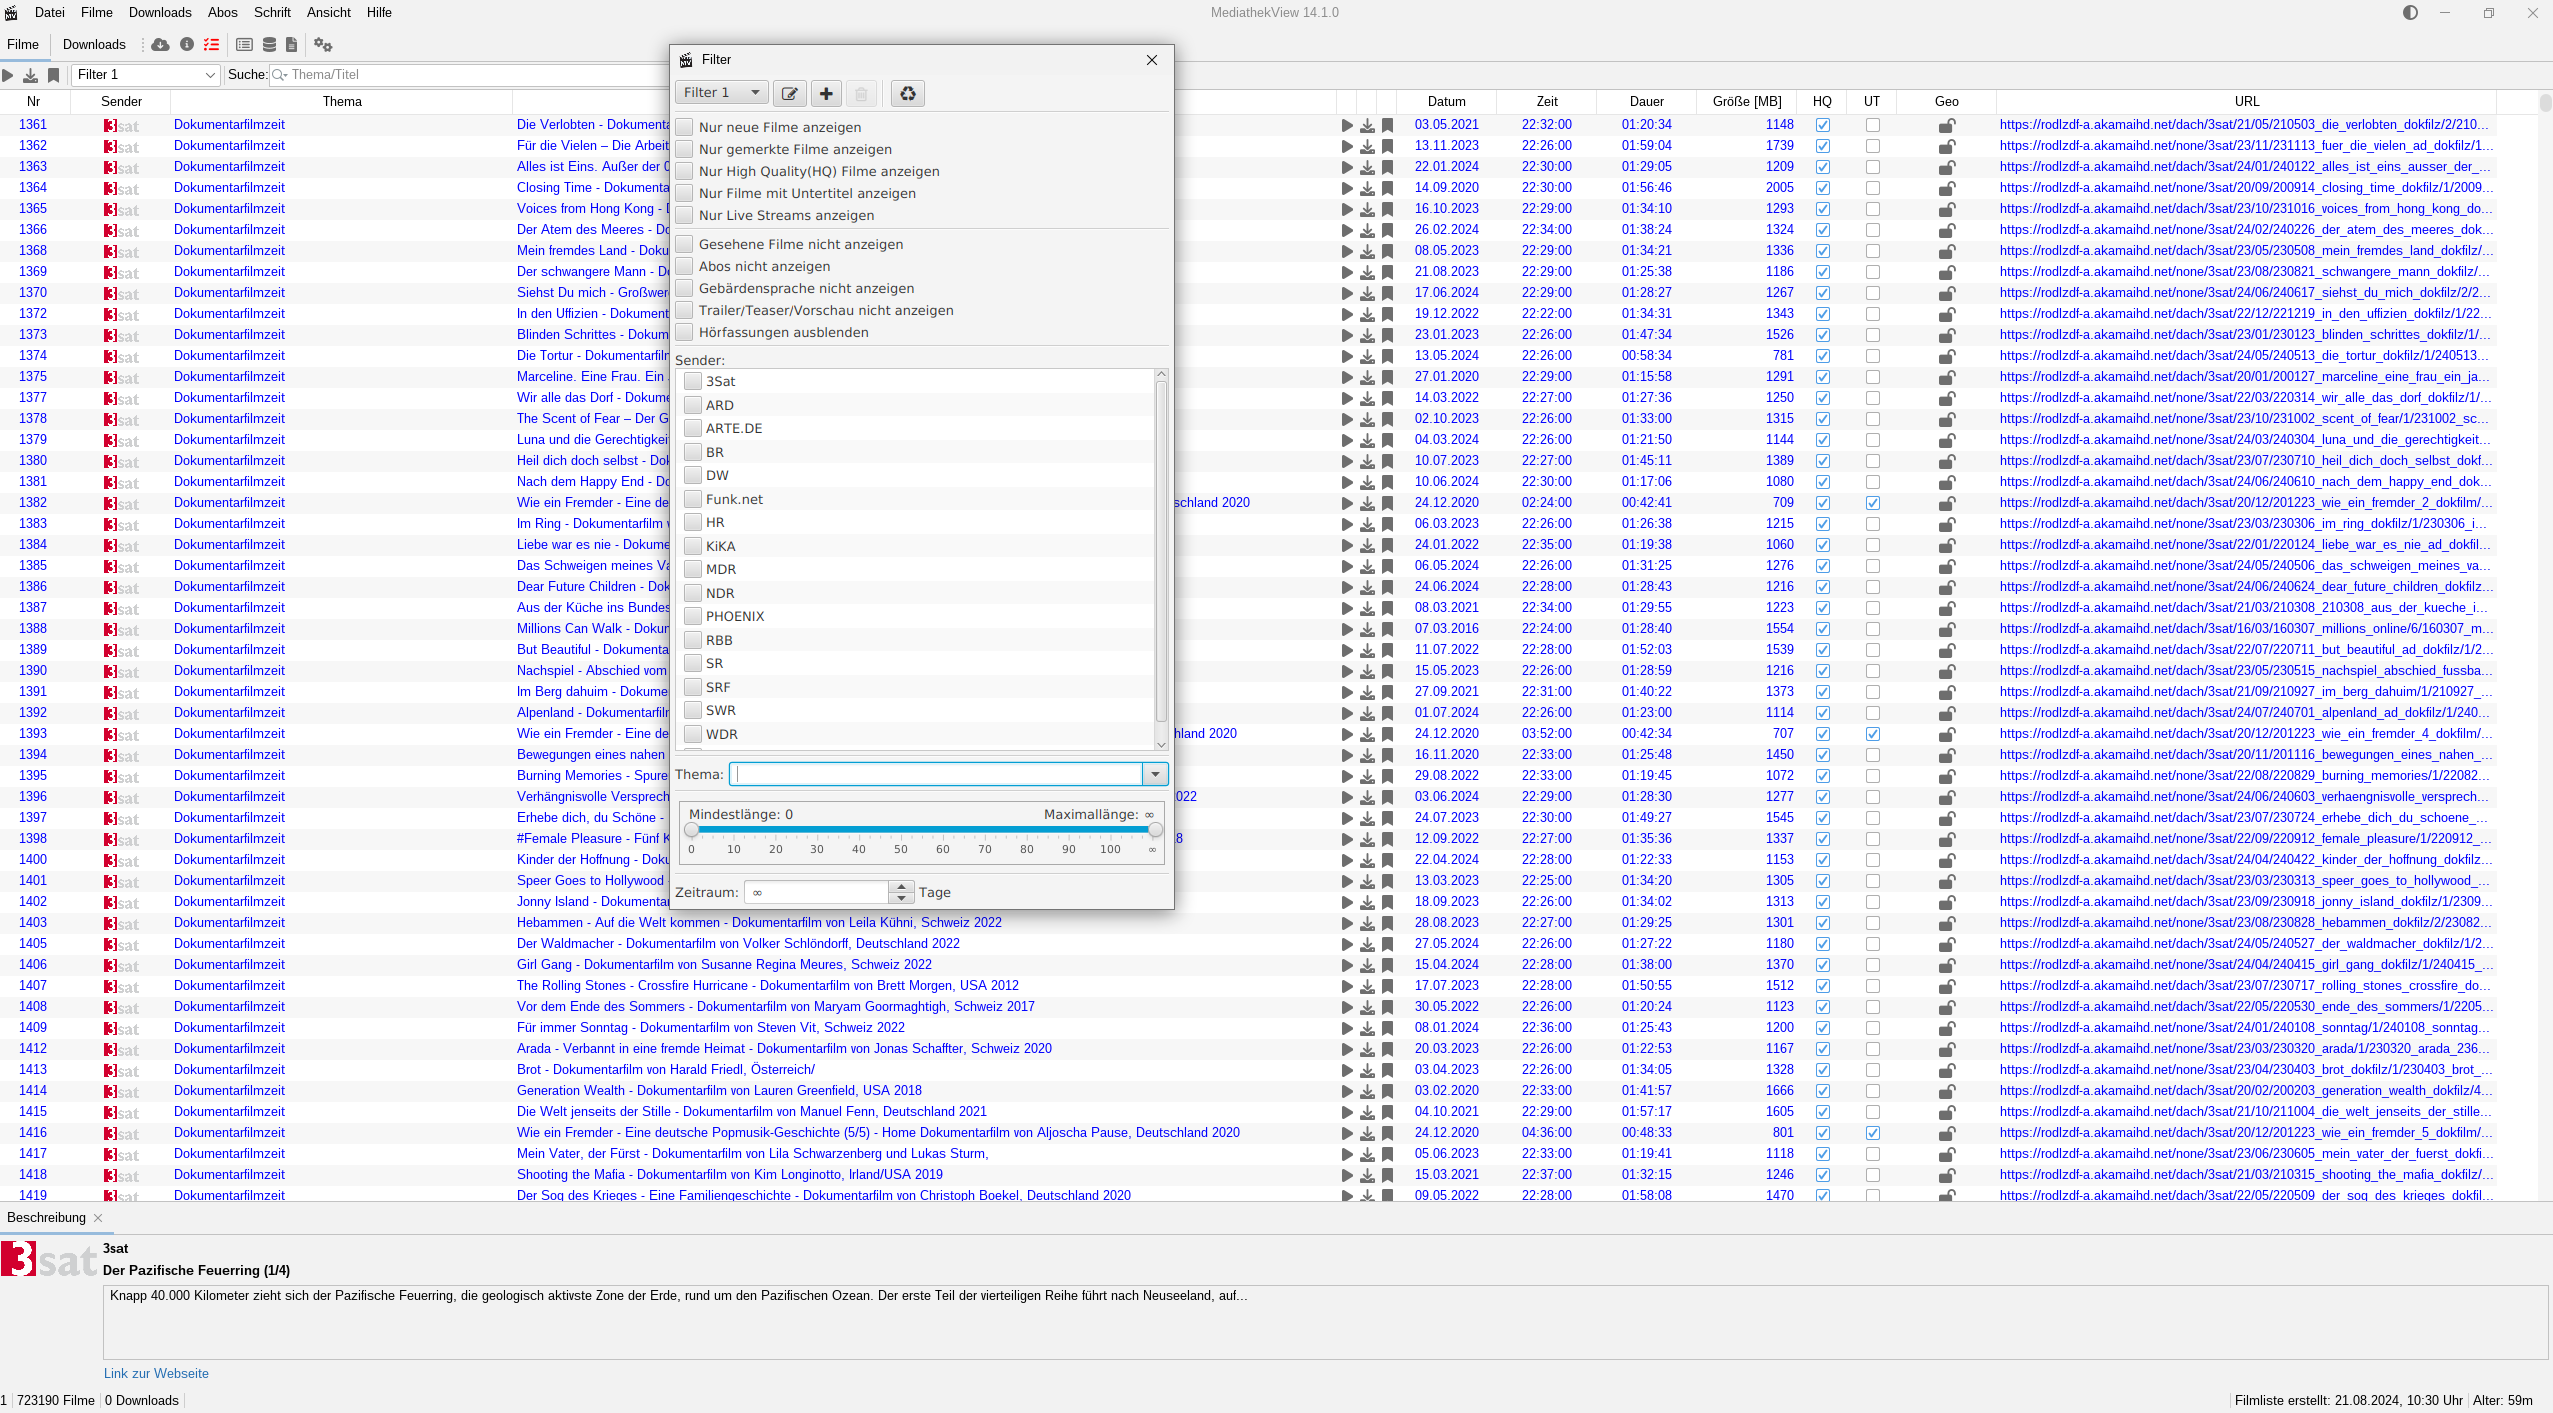Bookmark film in row 1418

tap(1388, 1176)
